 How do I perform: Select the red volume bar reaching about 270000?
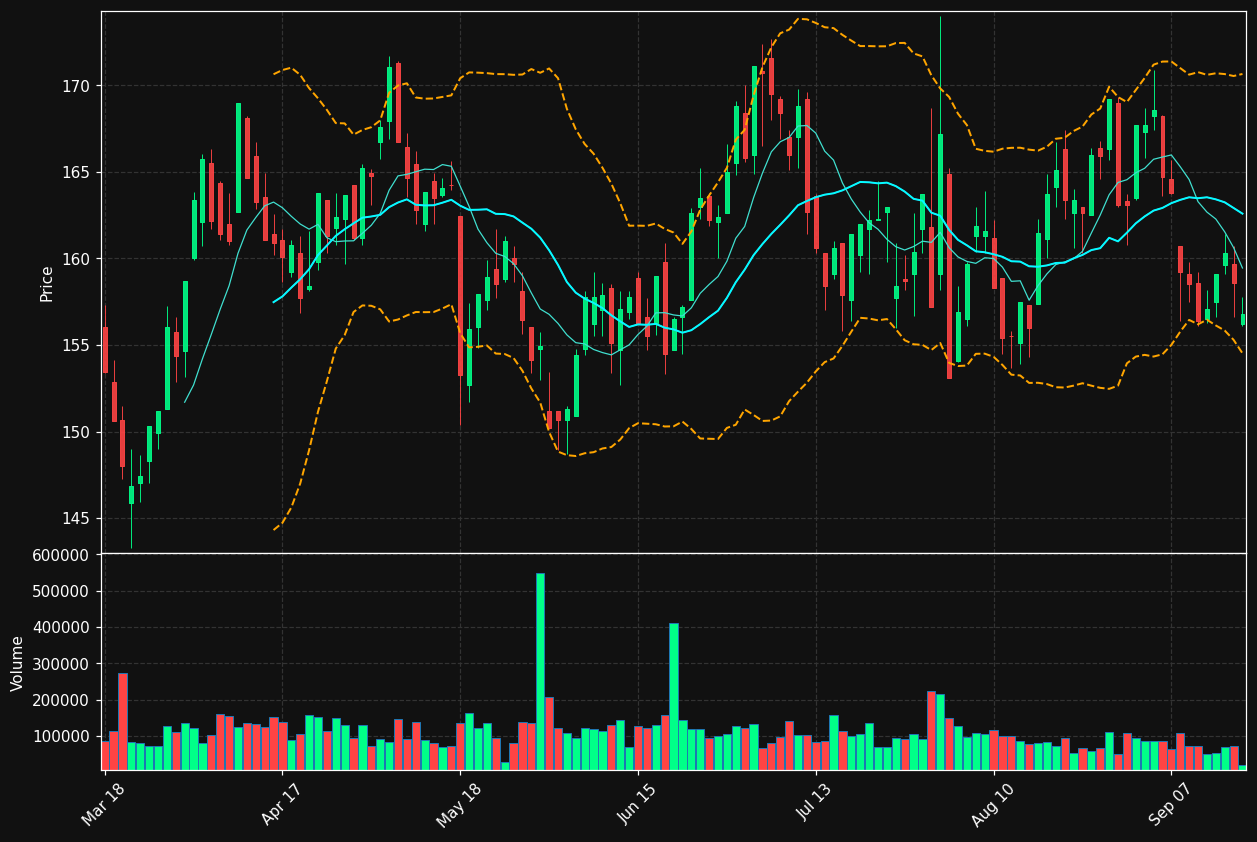click(x=123, y=722)
